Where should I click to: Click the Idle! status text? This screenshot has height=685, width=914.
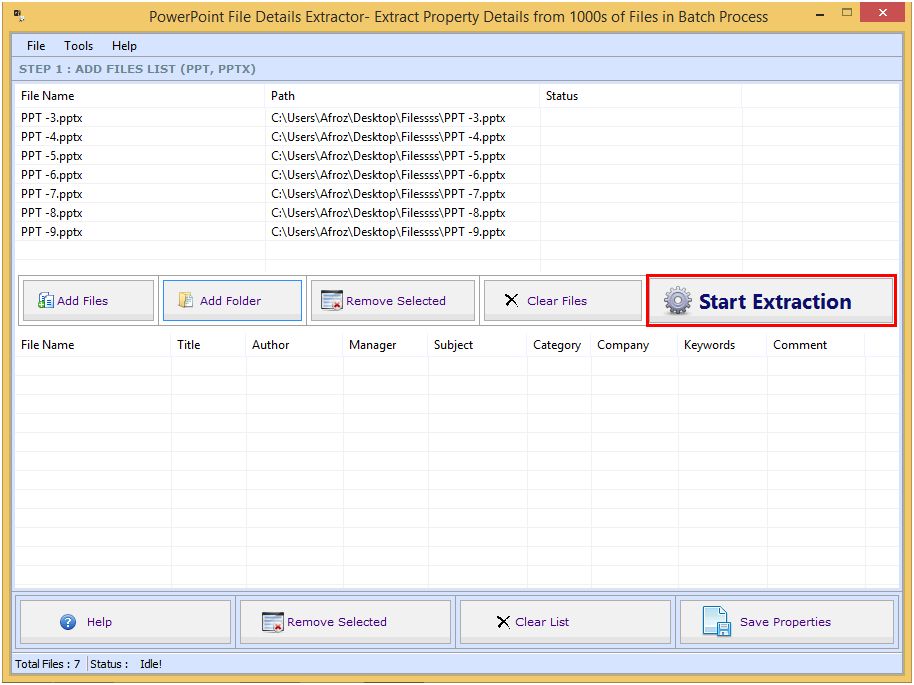click(150, 663)
